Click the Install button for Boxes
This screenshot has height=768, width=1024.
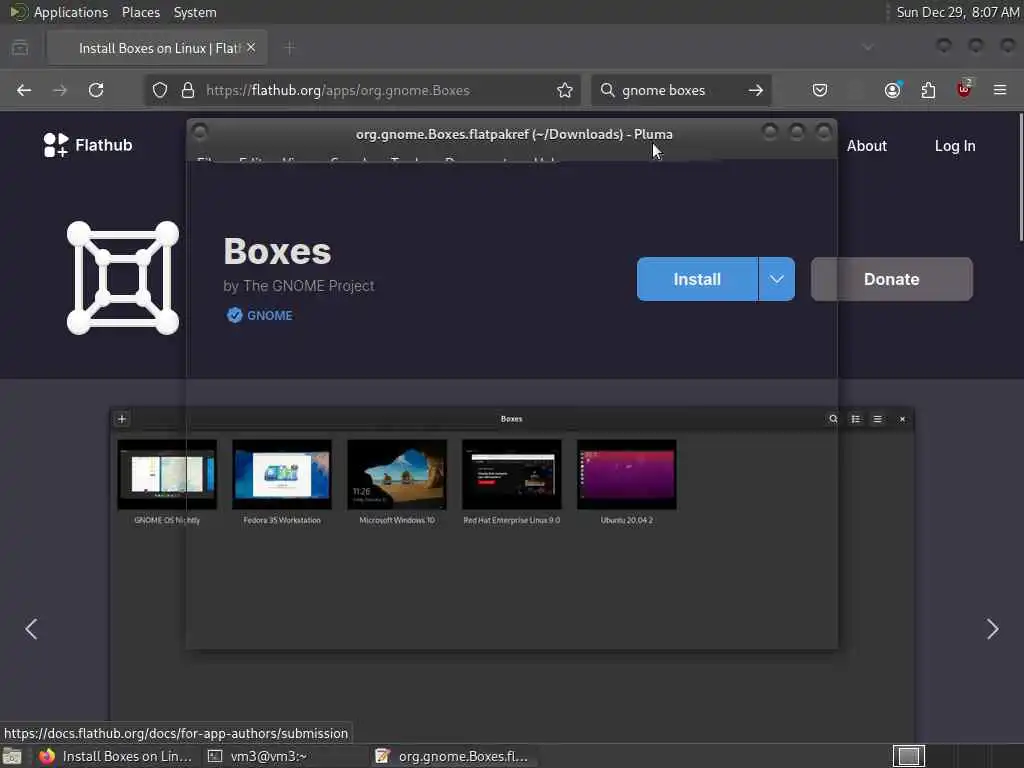697,279
